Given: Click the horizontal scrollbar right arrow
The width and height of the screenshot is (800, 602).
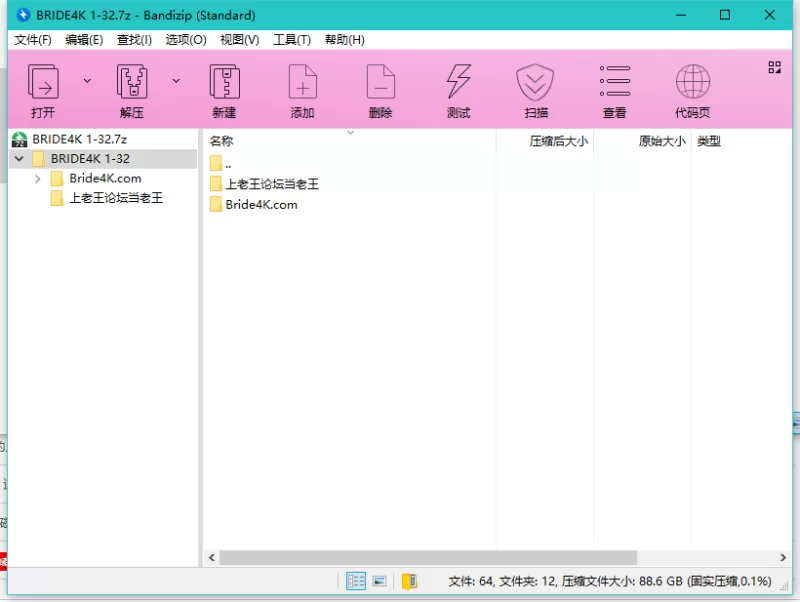Looking at the screenshot, I should point(783,558).
